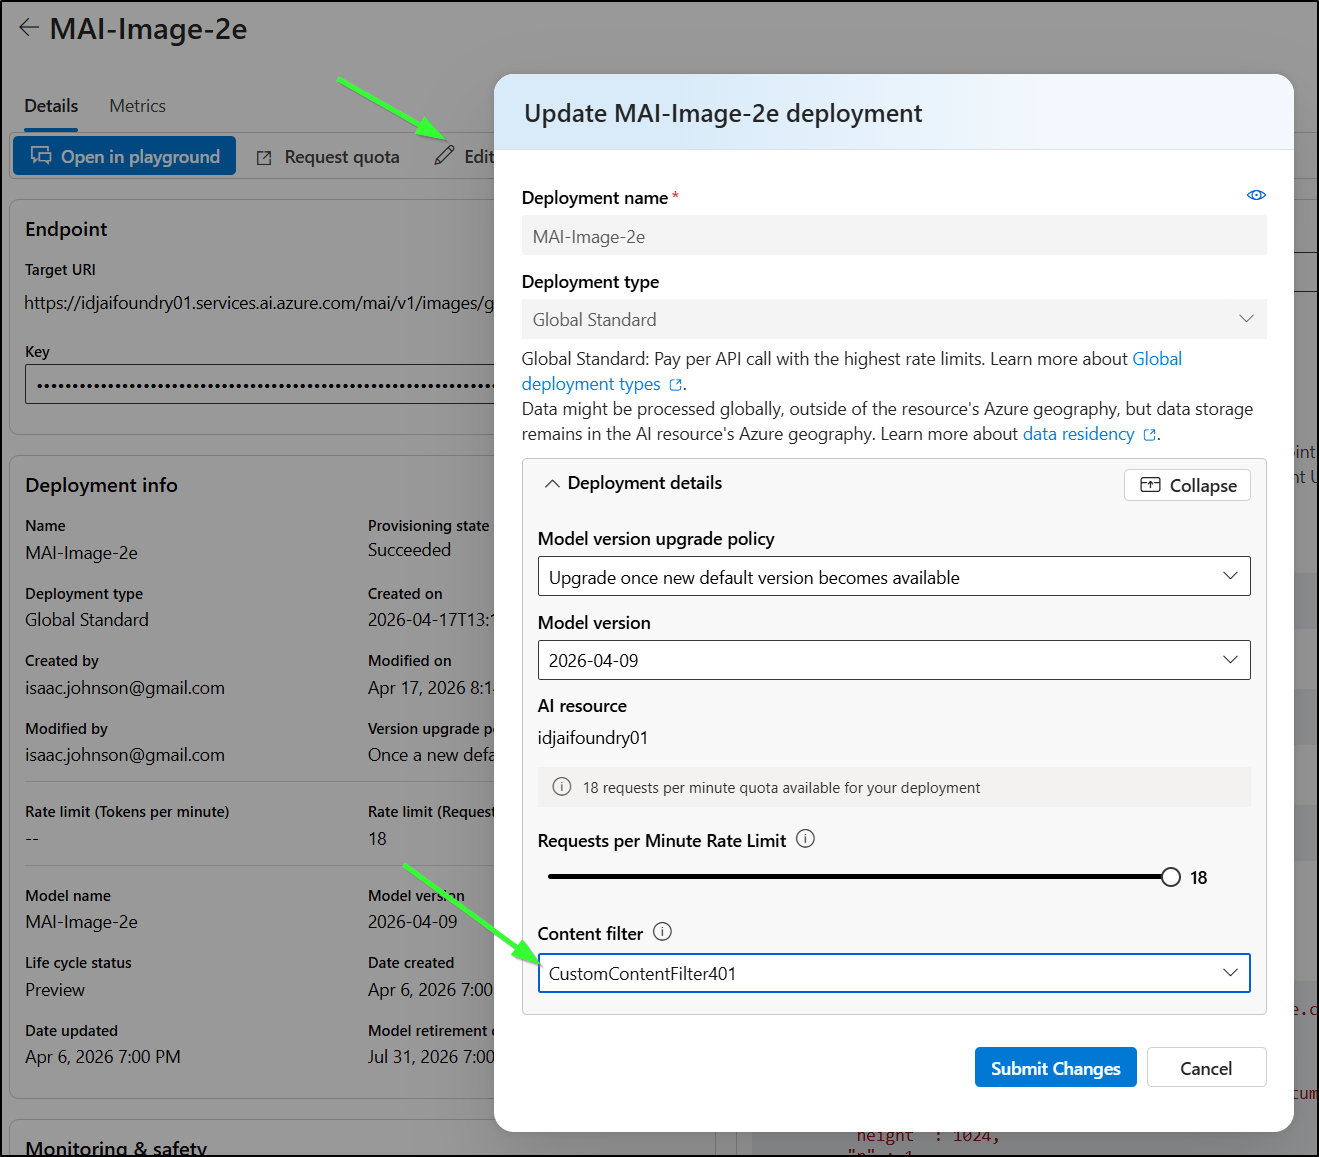Screen dimensions: 1319x1157
Task: Click the chat icon on Open in playground
Action: point(41,156)
